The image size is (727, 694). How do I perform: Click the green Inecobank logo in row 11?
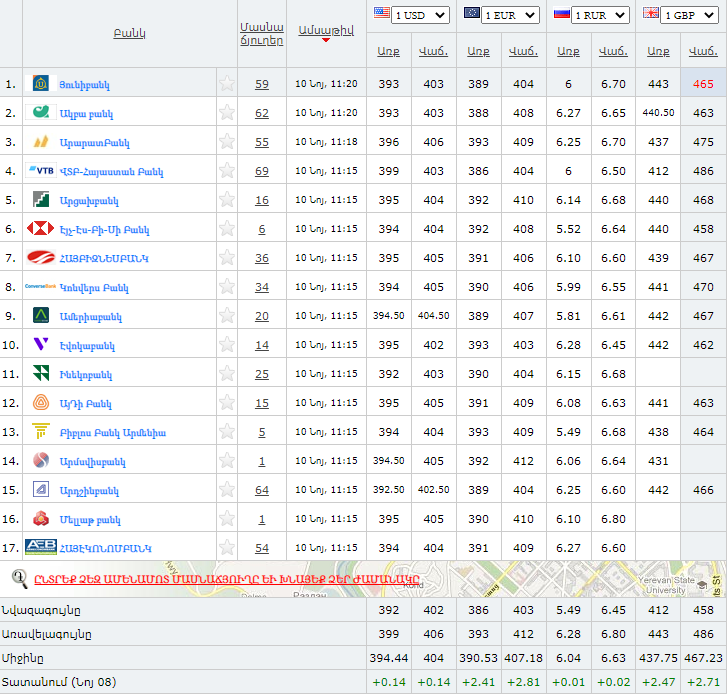[x=41, y=373]
